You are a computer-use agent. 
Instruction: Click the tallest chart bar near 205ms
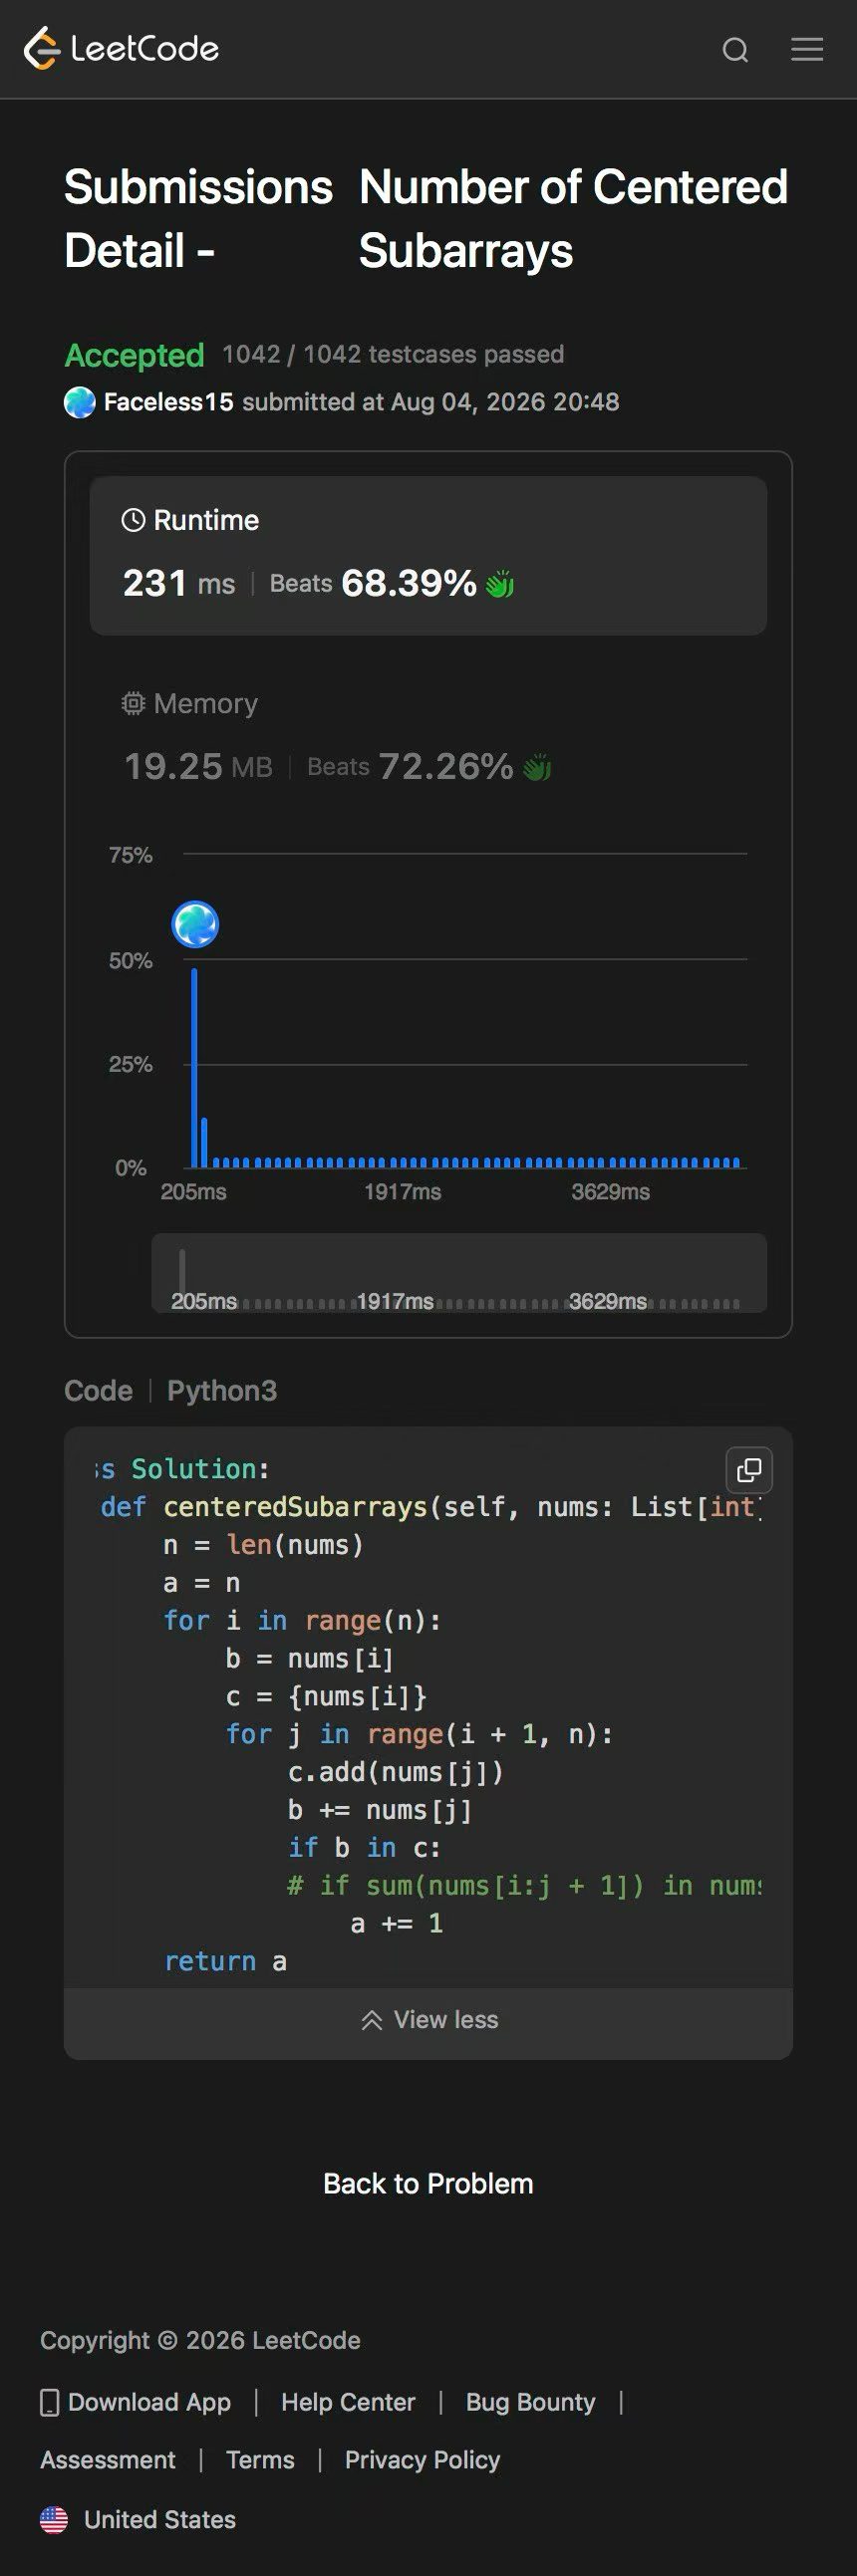[194, 1068]
